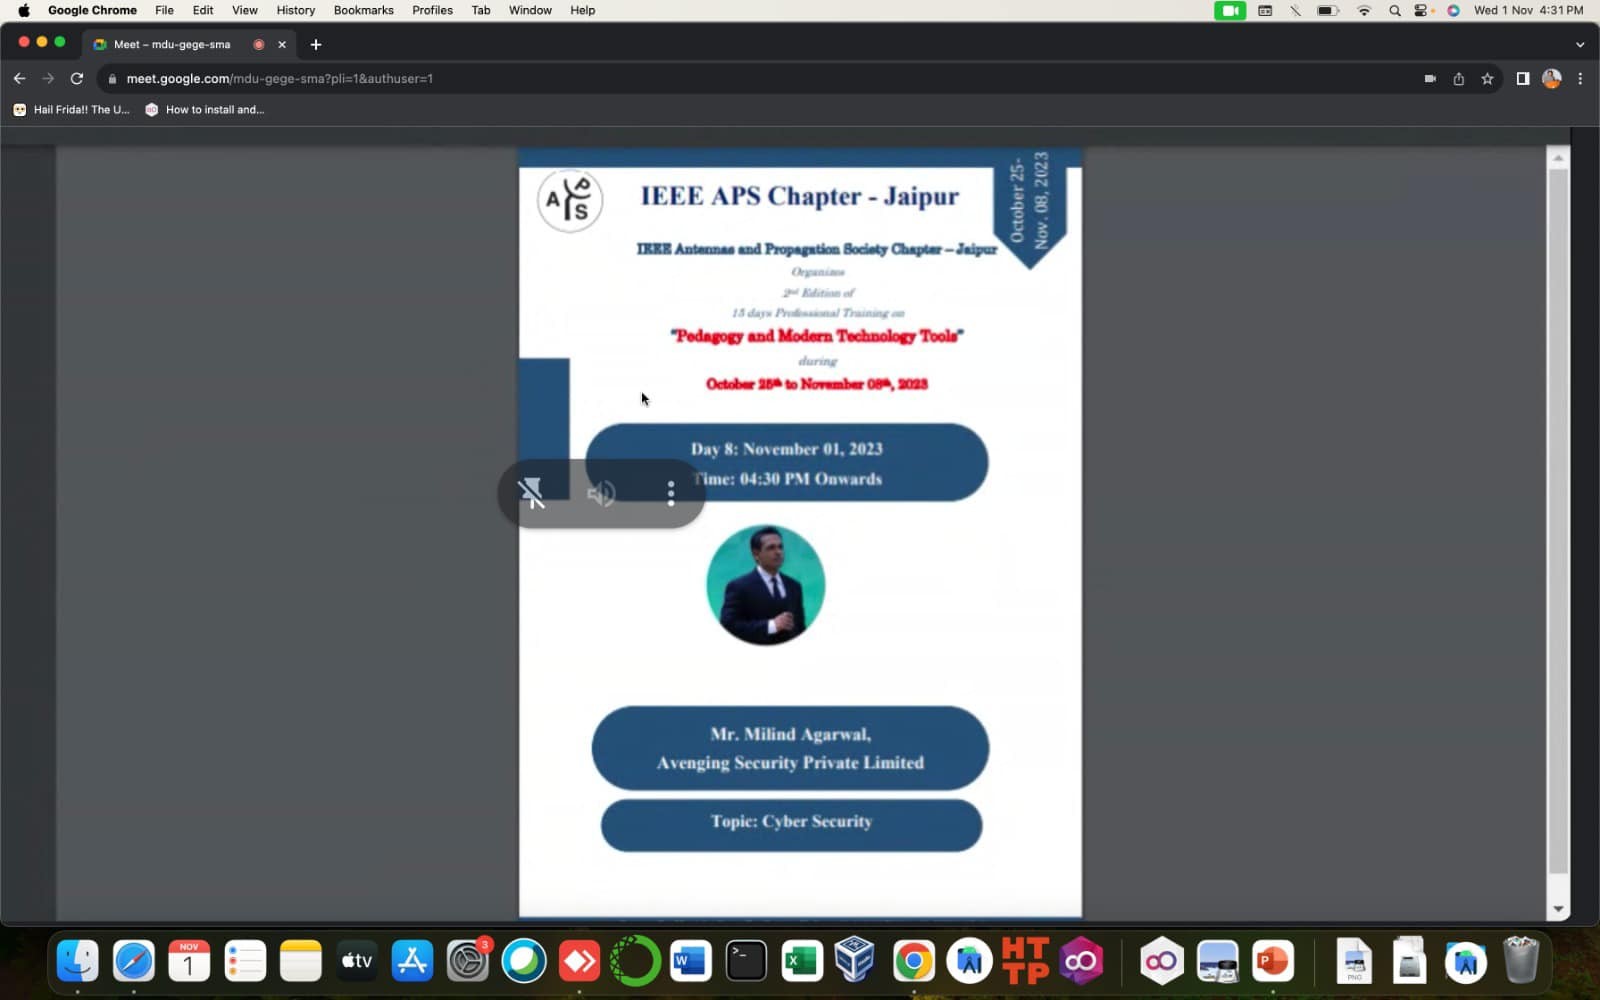Screen dimensions: 1600x1000
Task: Click the 'Mr. Milind Agarwal' name banner
Action: tap(790, 748)
